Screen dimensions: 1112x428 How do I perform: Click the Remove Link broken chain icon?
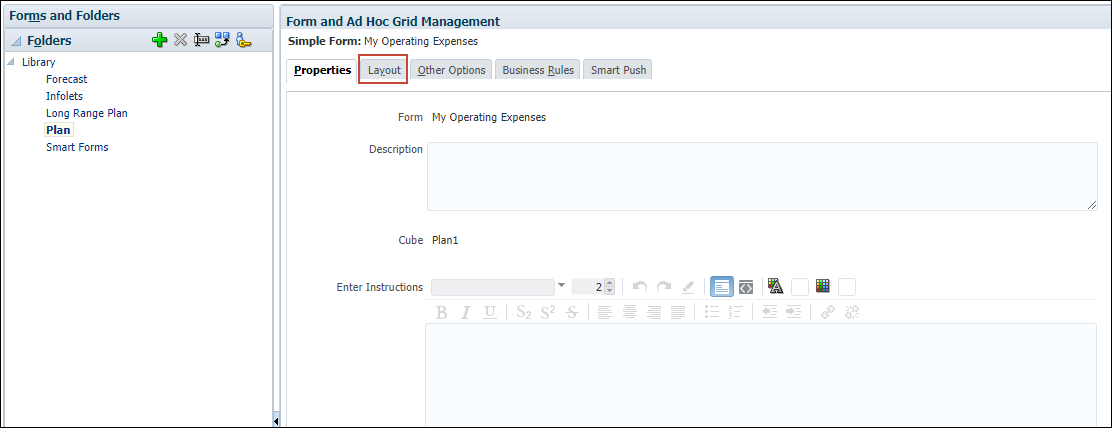click(852, 312)
